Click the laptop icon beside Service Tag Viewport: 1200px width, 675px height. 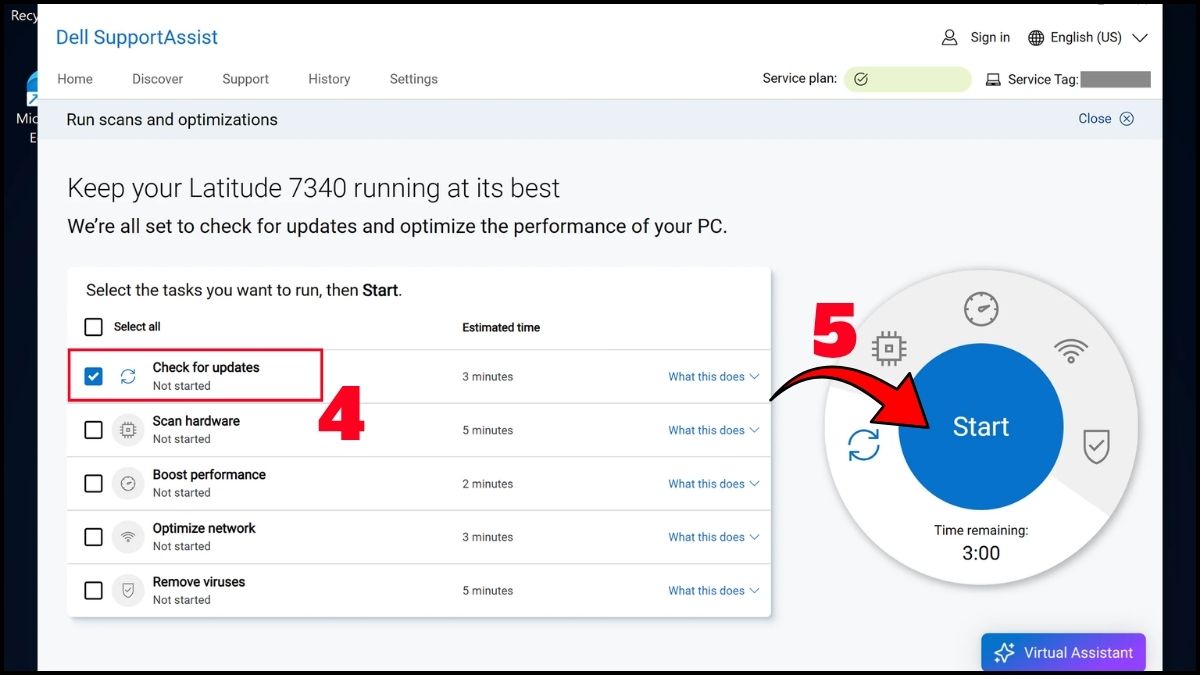click(993, 79)
